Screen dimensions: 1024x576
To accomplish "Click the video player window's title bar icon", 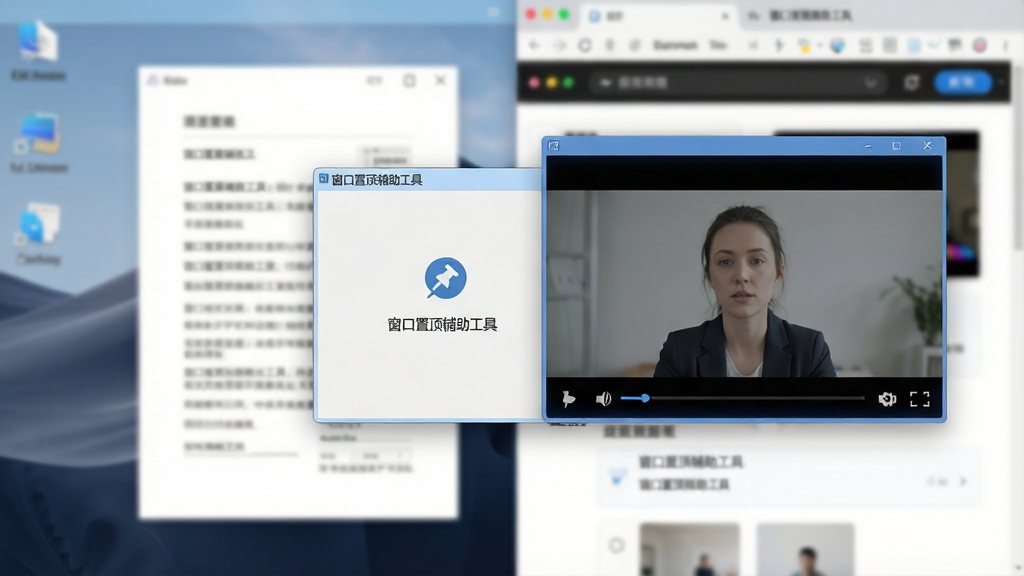I will tap(554, 146).
